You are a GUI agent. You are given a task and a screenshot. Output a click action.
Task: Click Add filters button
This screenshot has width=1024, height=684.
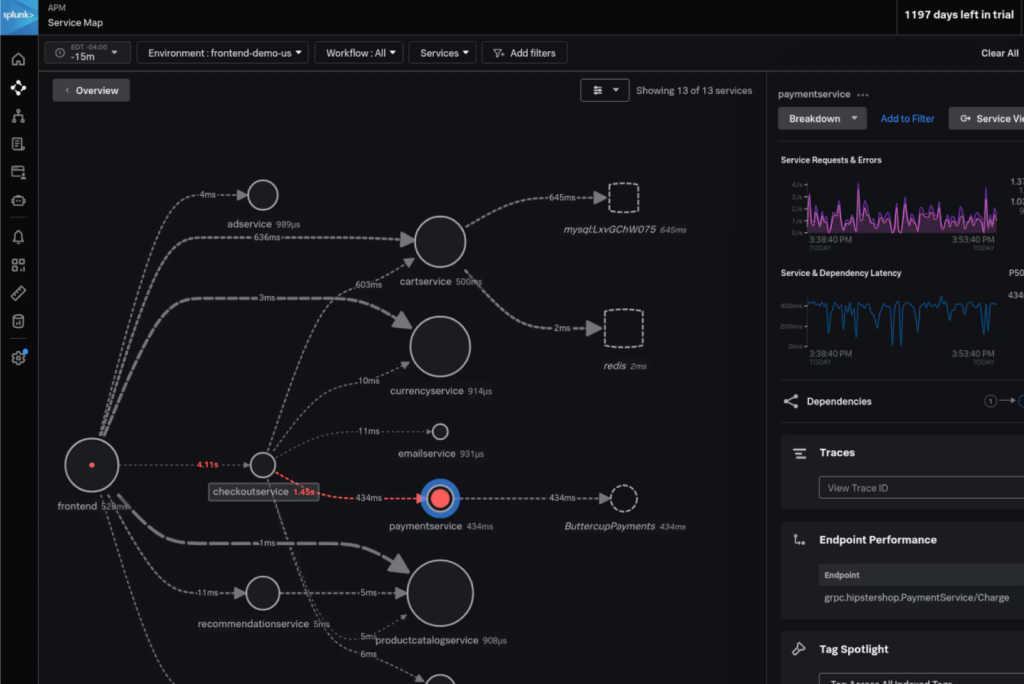524,53
